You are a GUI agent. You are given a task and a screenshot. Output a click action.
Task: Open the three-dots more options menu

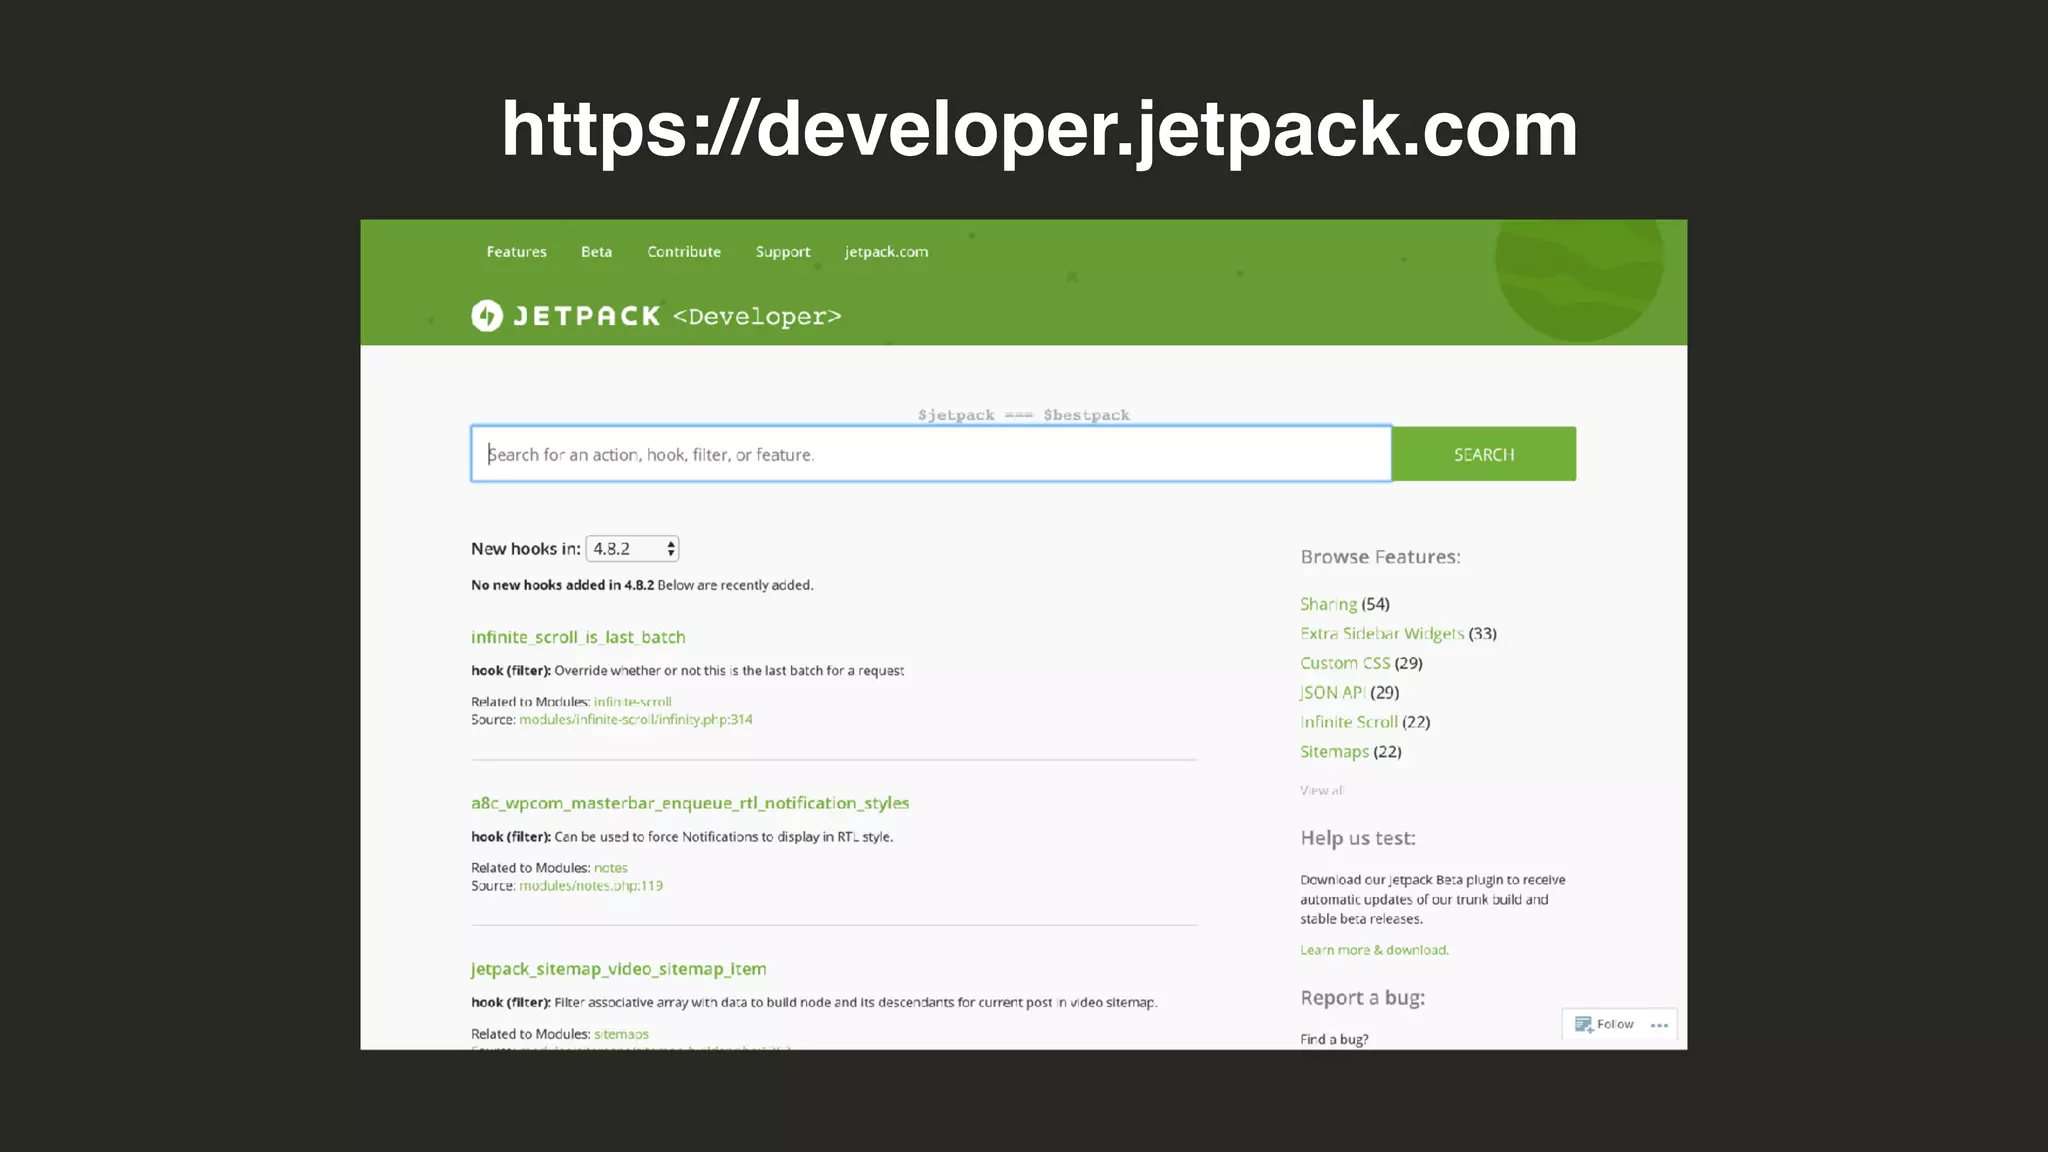1659,1025
